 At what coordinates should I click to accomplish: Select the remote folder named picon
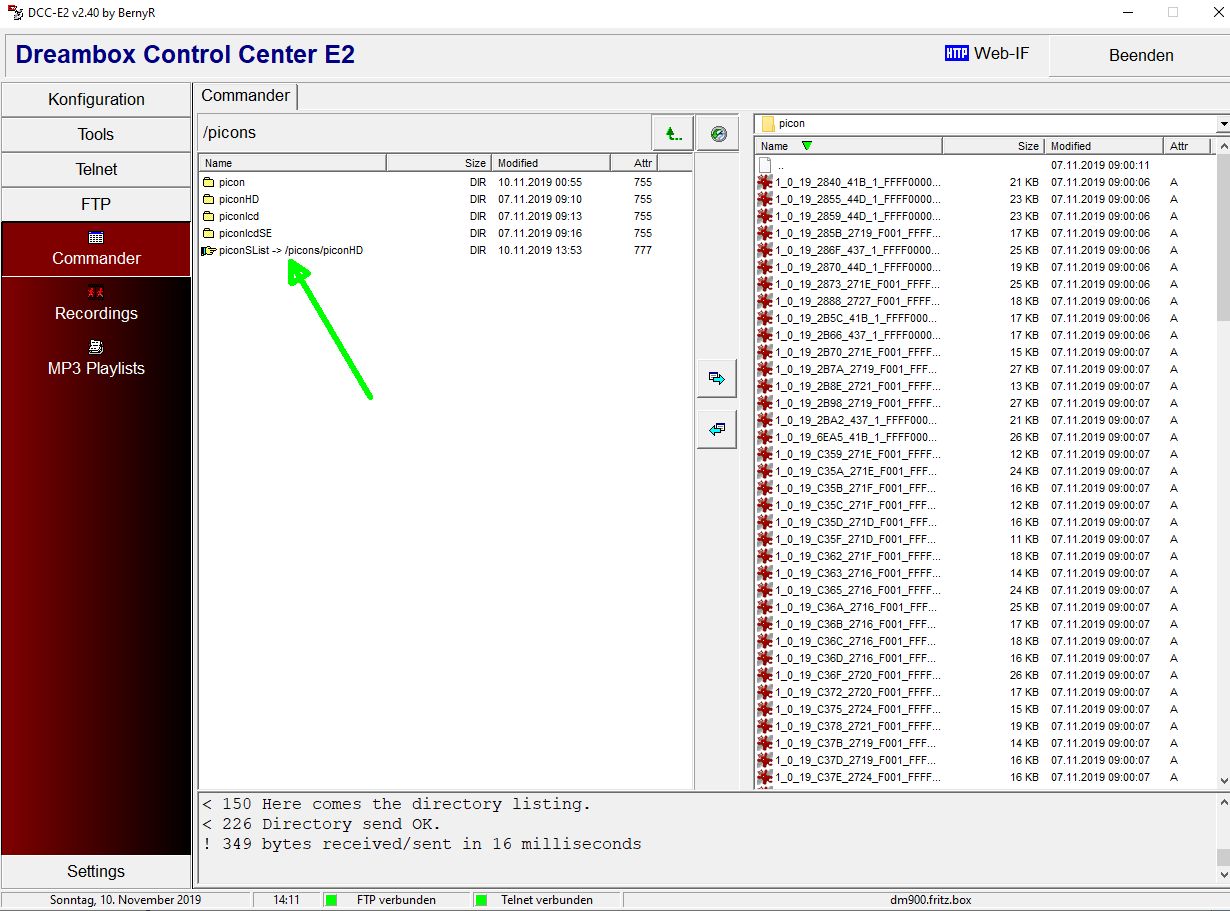231,182
